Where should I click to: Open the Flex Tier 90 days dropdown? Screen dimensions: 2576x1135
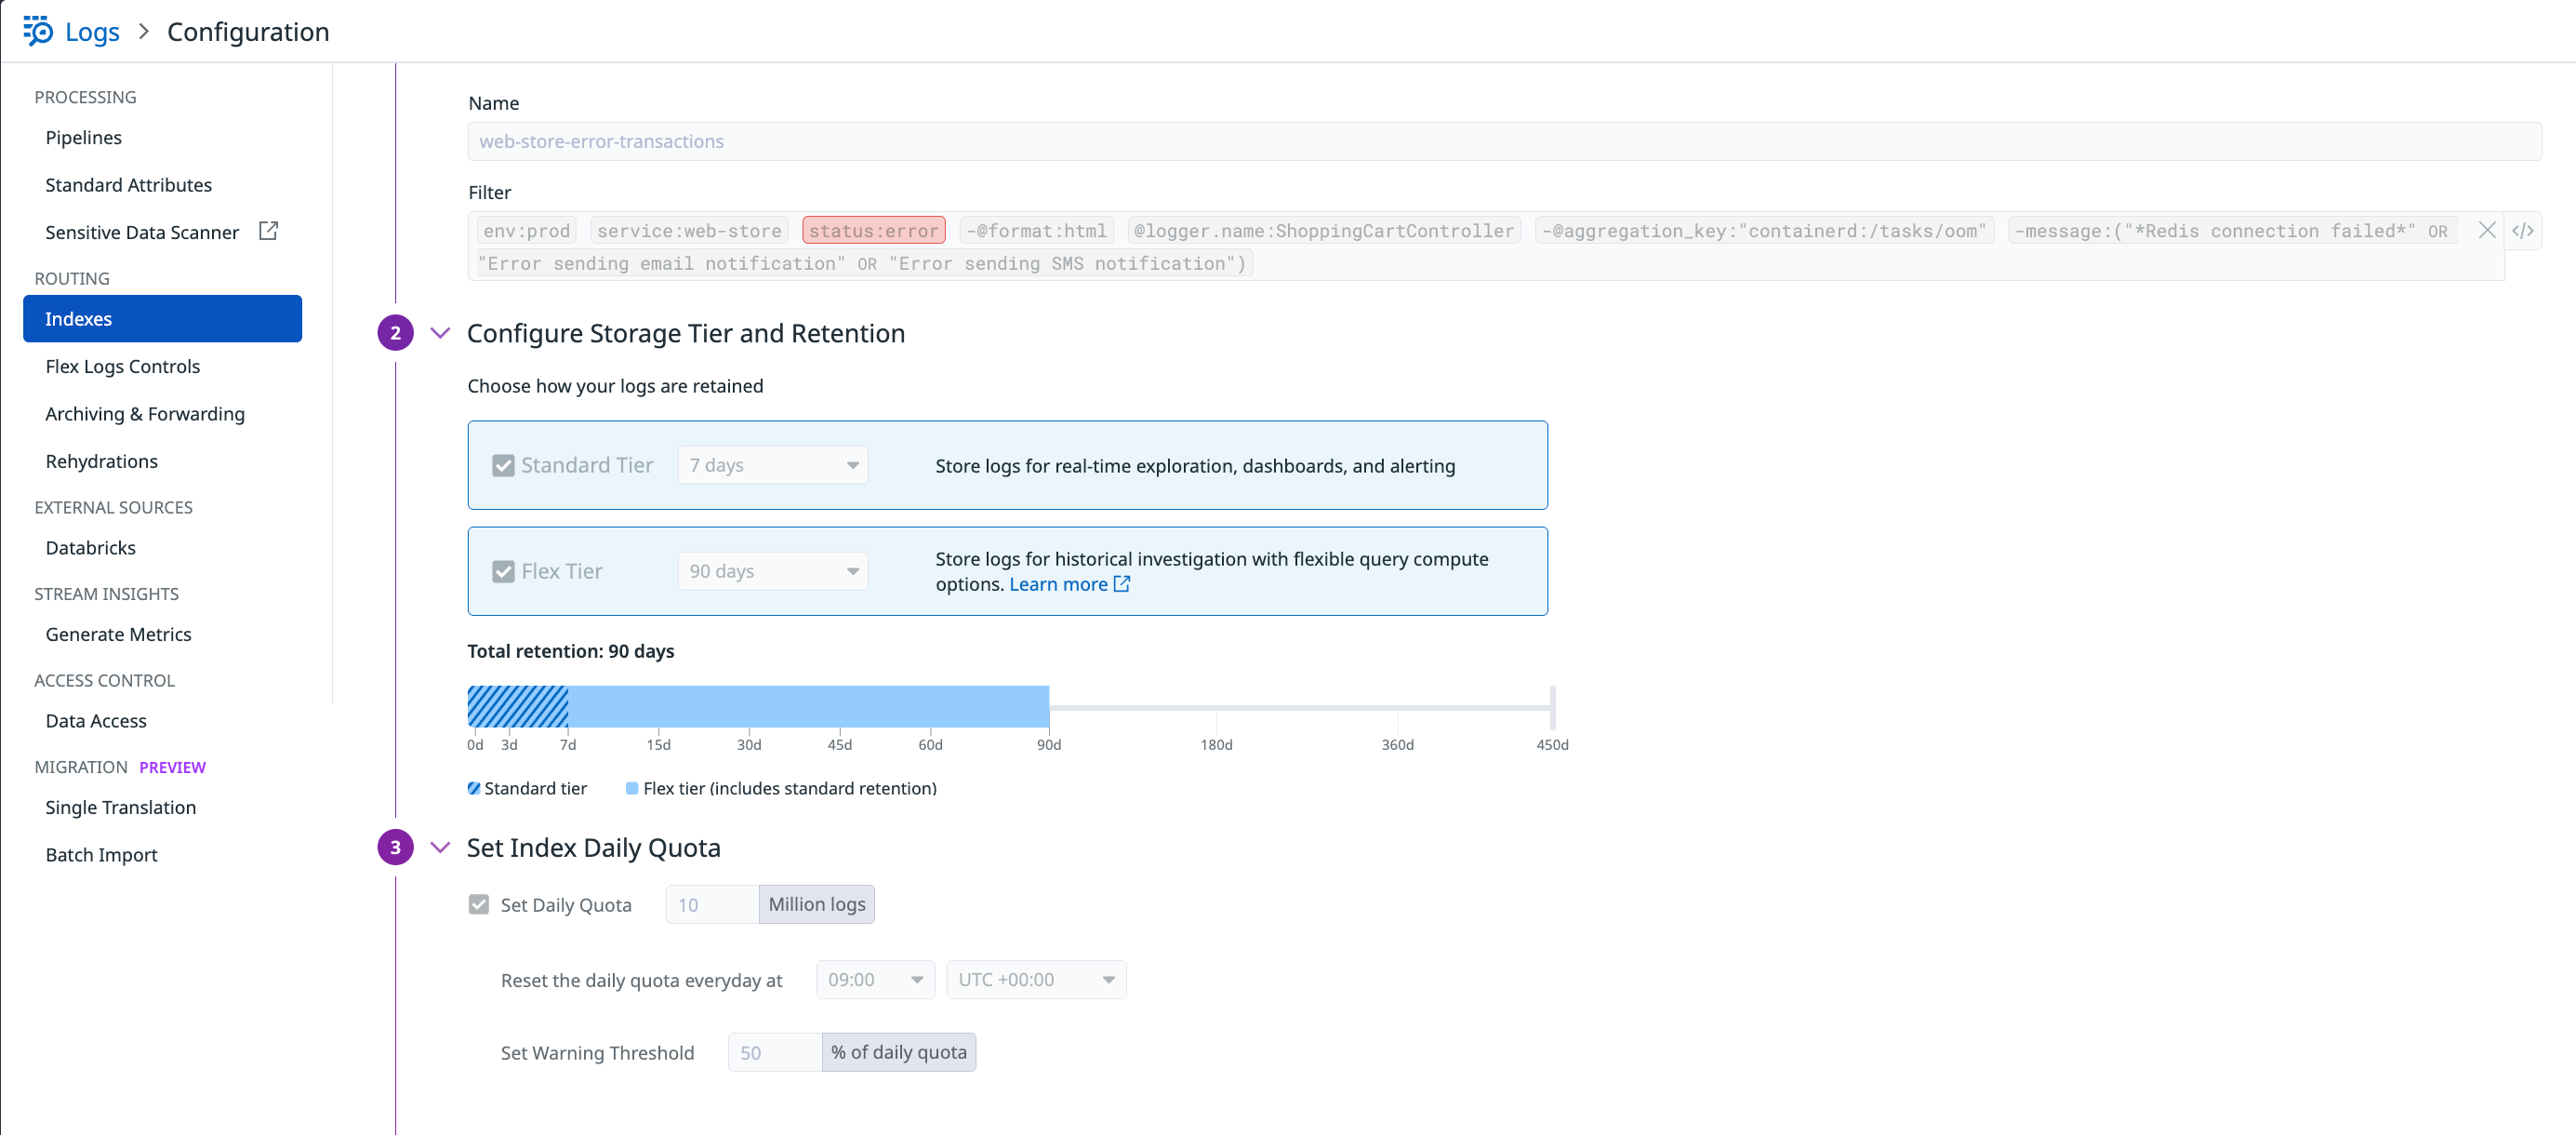click(773, 571)
